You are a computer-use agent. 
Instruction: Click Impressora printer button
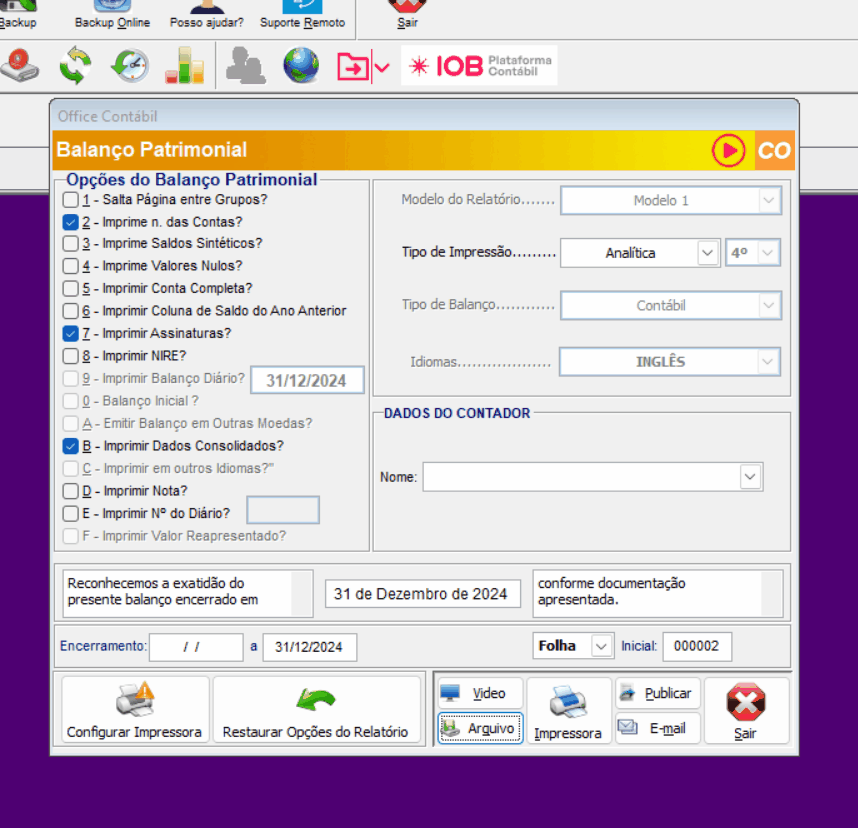[x=568, y=711]
